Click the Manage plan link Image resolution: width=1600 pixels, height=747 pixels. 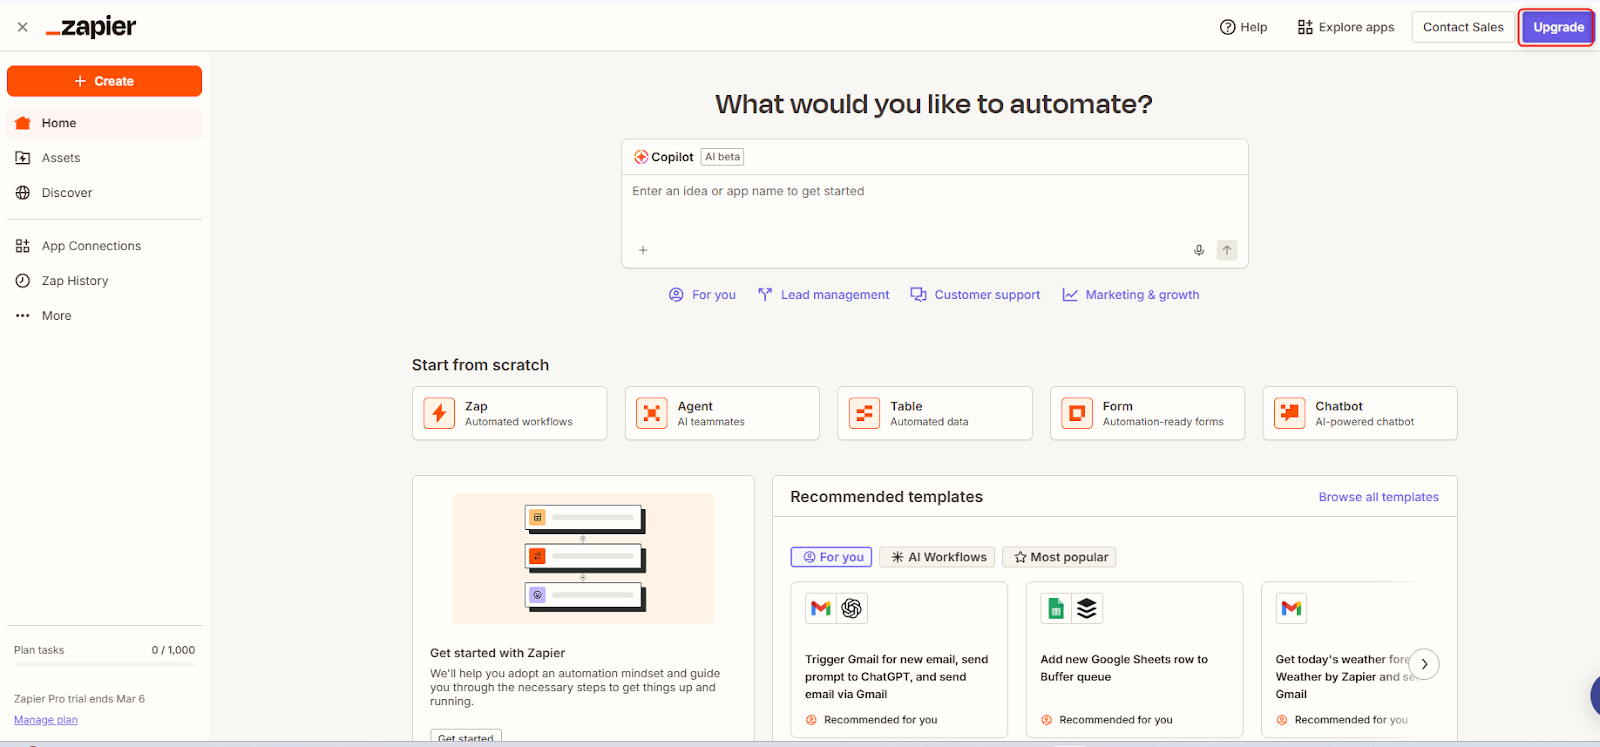[46, 720]
